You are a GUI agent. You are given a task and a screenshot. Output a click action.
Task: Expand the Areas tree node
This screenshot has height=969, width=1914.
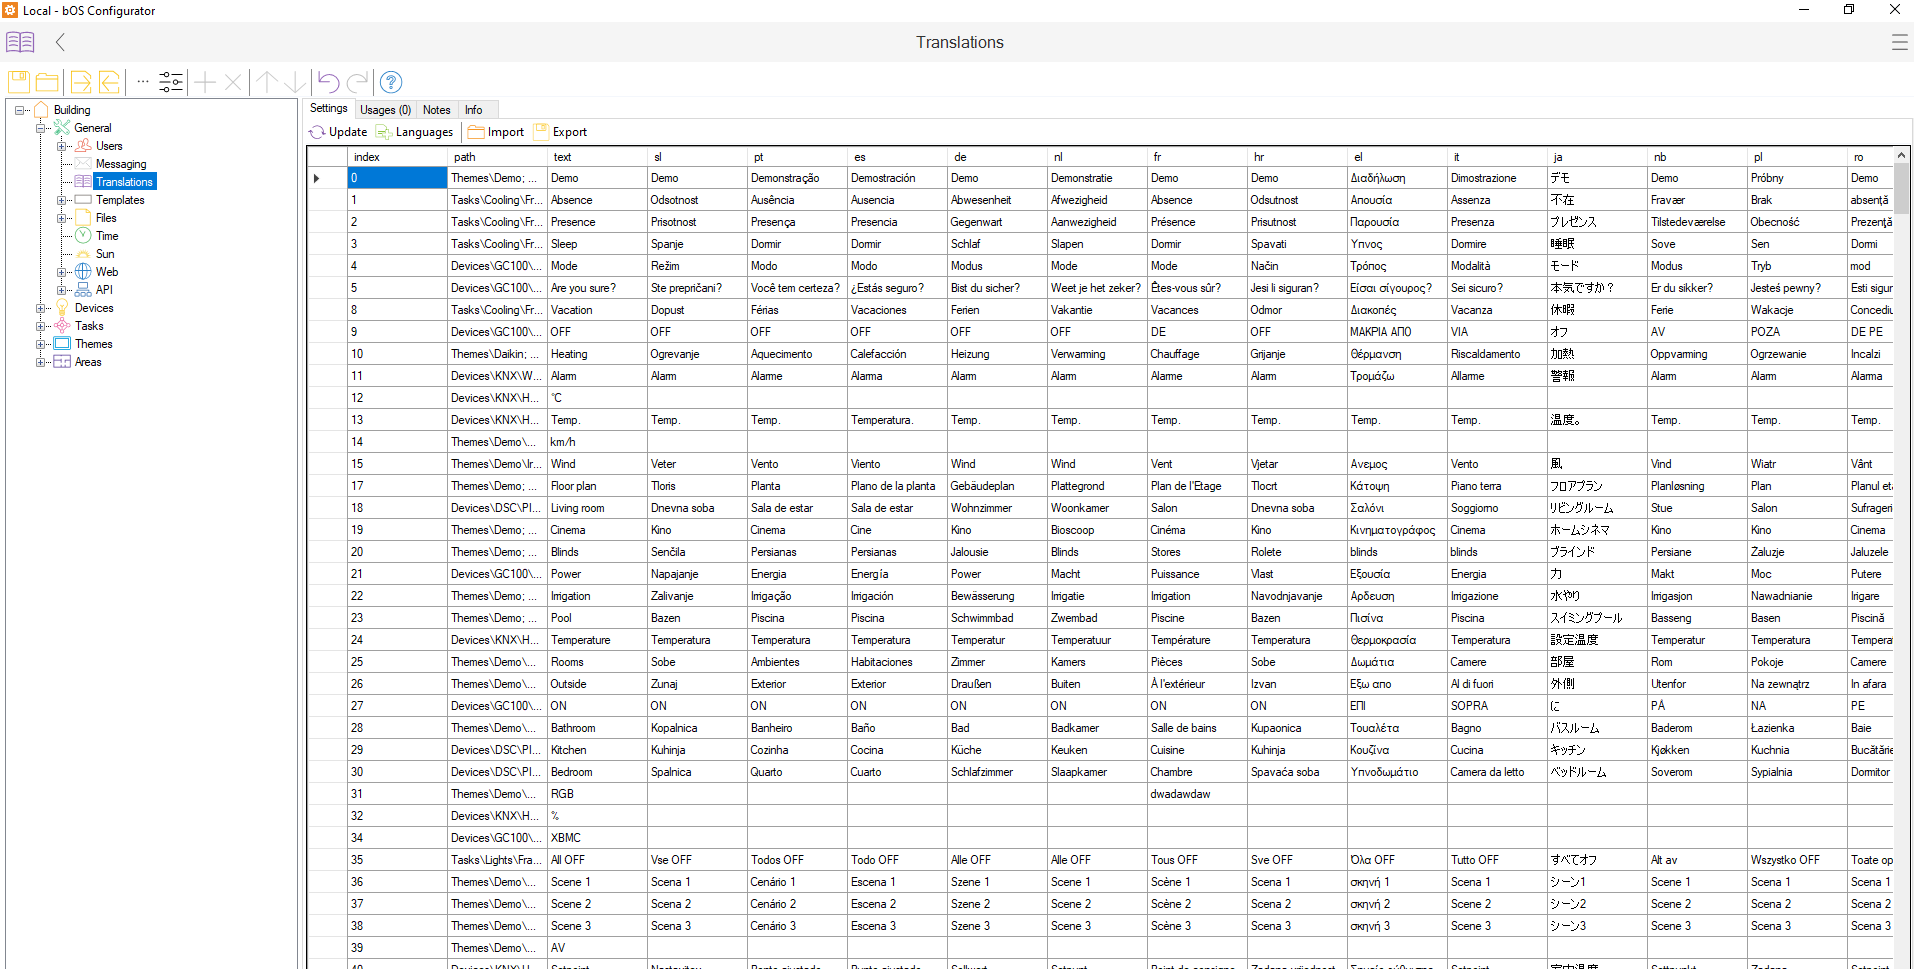[41, 362]
